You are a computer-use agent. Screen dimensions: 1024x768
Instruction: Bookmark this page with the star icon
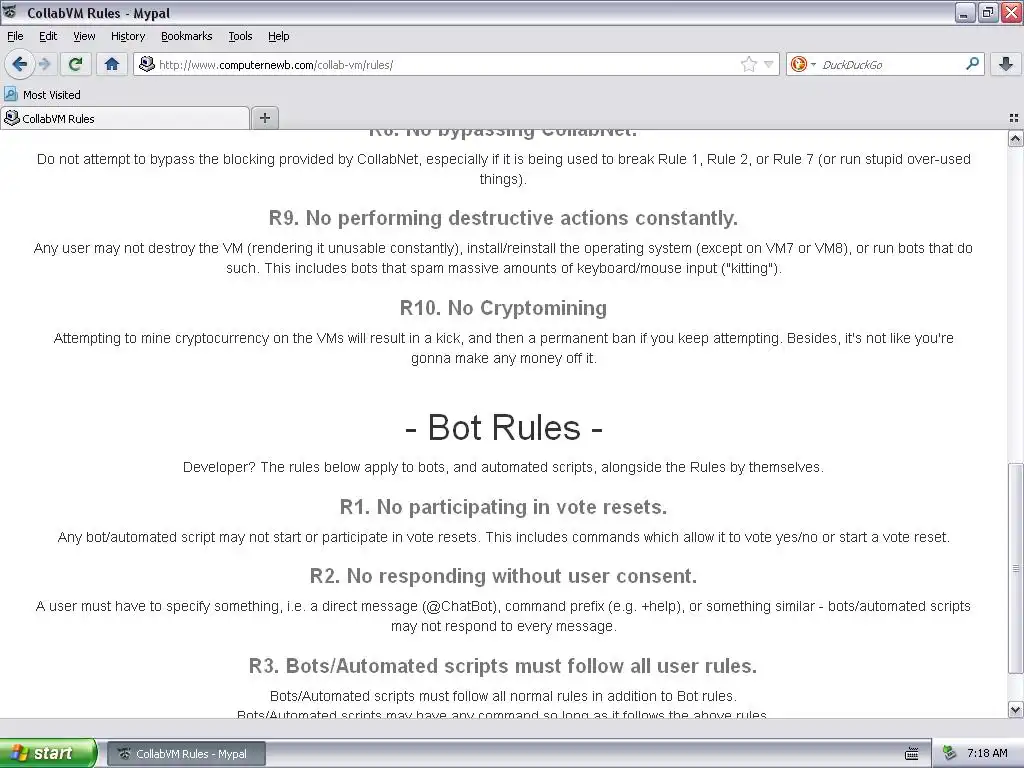(x=748, y=64)
